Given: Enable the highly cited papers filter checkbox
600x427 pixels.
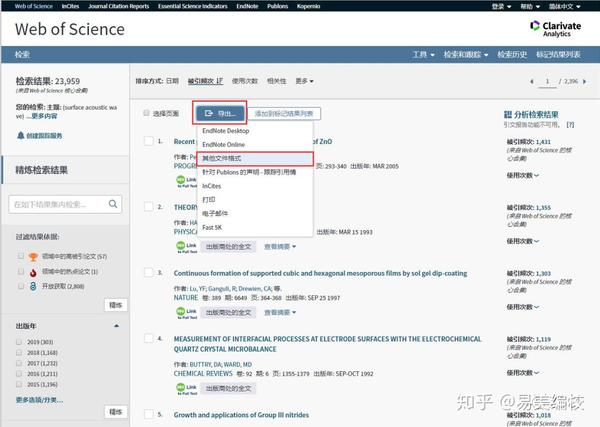Looking at the screenshot, I should [21, 256].
